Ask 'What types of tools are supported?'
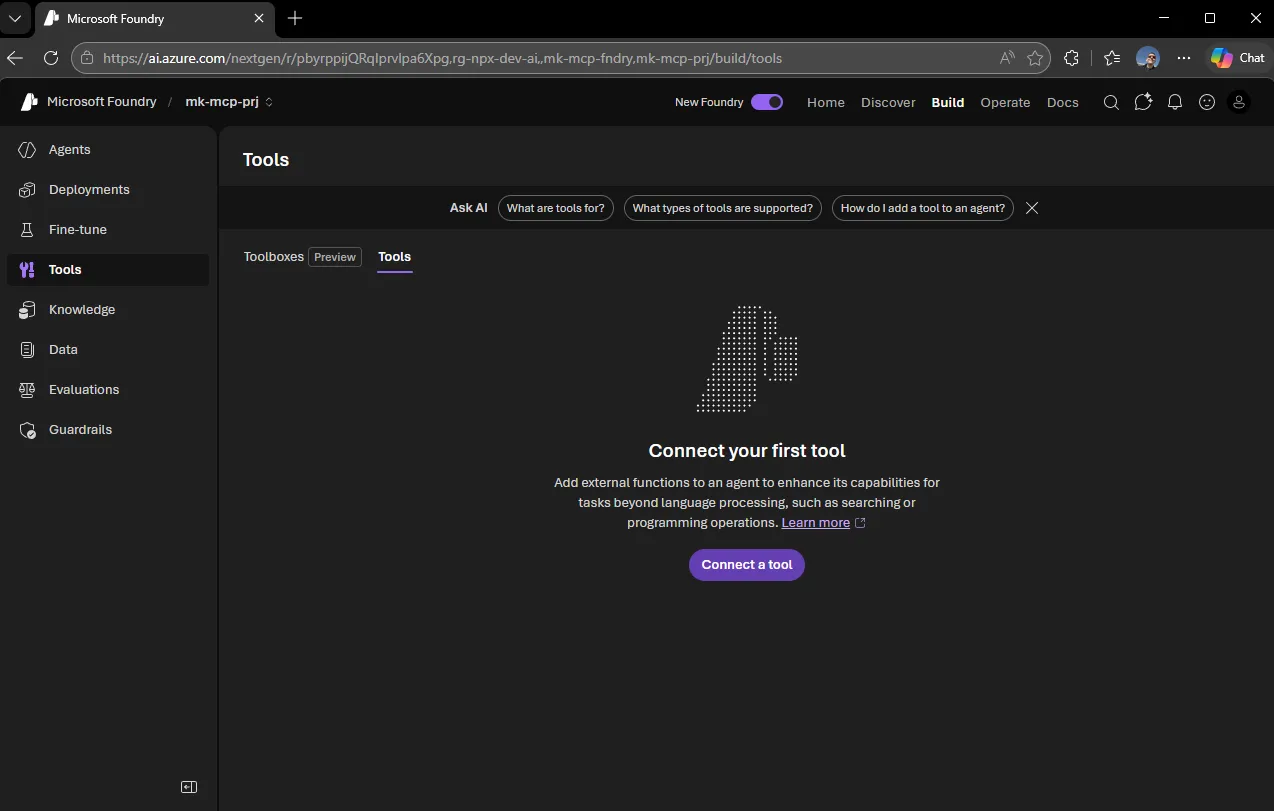The image size is (1274, 811). coord(723,208)
